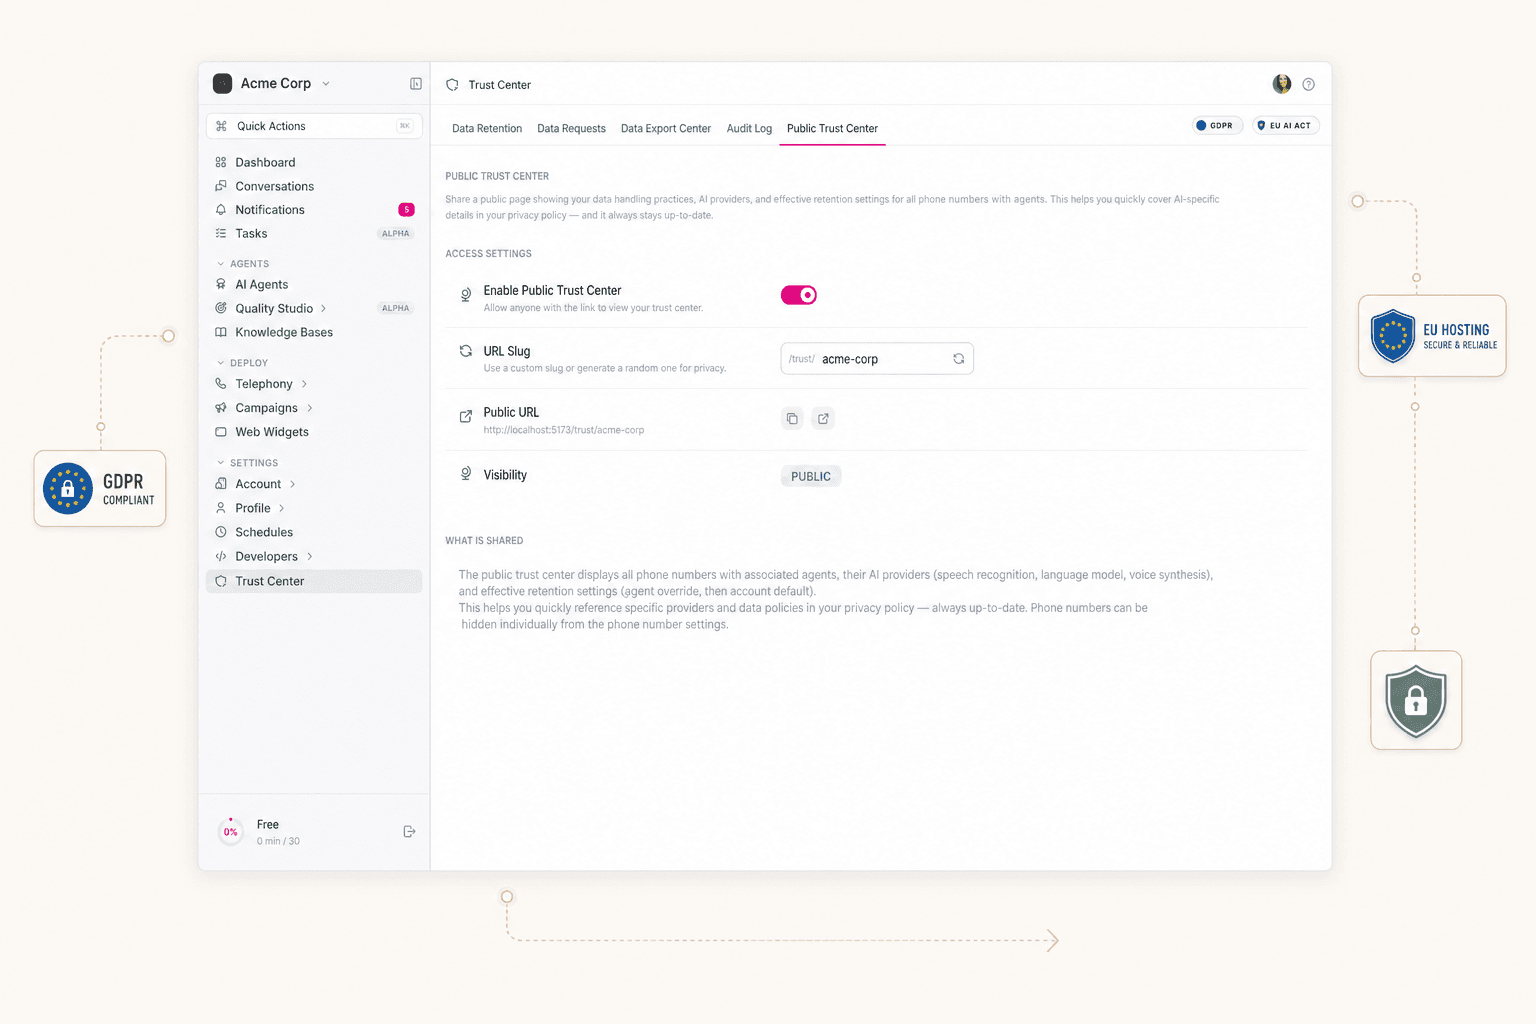Open the help question mark icon
This screenshot has height=1024, width=1536.
point(1308,84)
